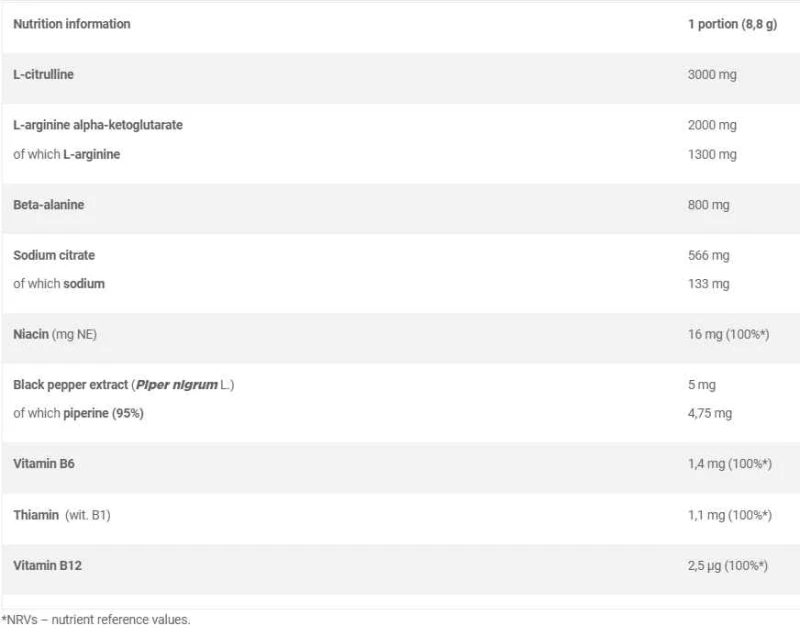
Task: Click the 1300 mg L-arginine value
Action: pos(712,154)
